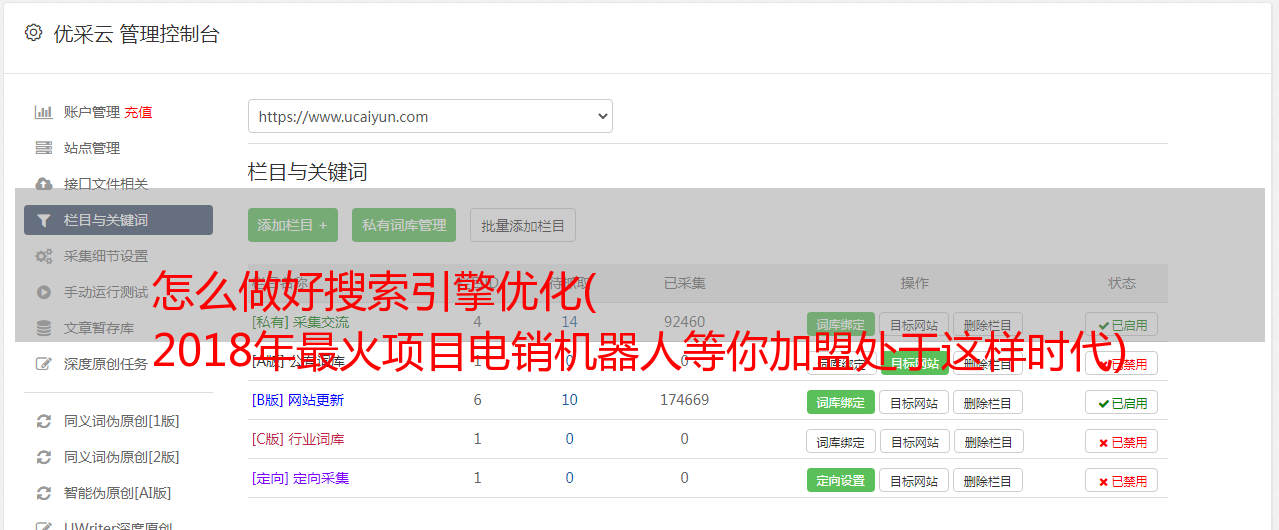Click the 操作 column header
The height and width of the screenshot is (530, 1279).
point(915,283)
